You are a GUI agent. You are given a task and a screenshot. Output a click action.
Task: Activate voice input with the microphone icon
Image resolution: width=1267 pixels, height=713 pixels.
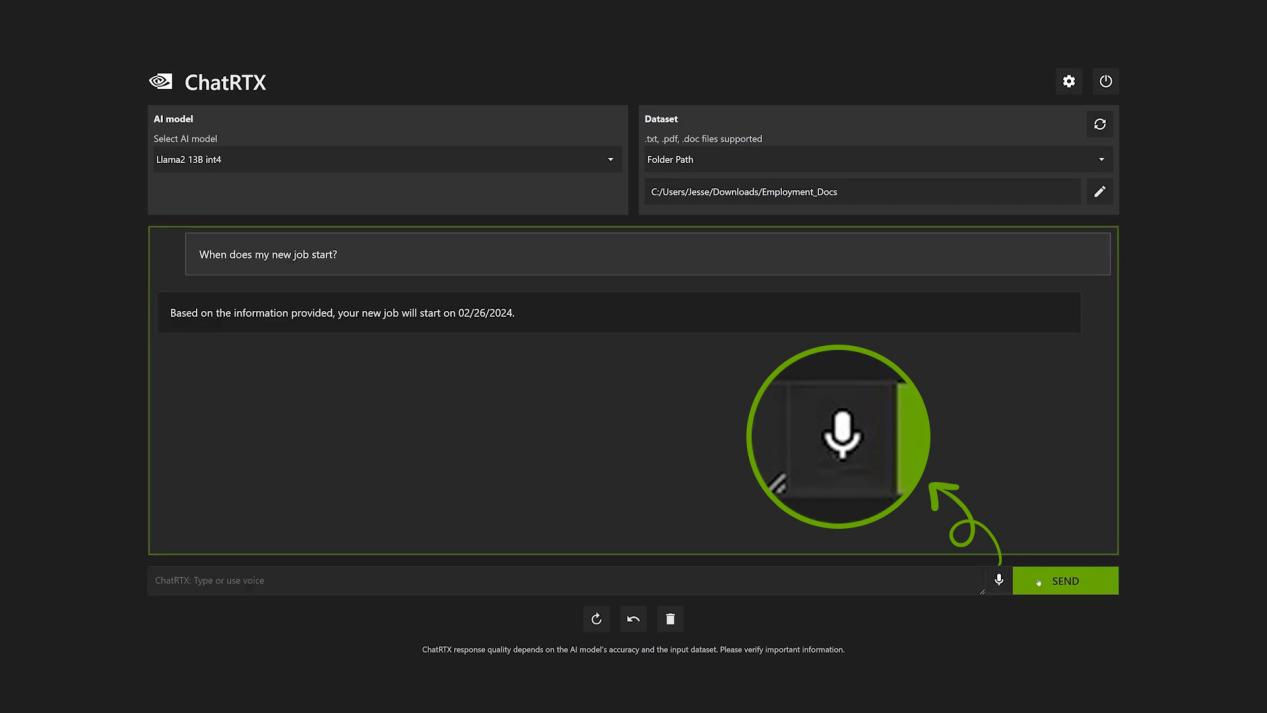[x=998, y=580]
